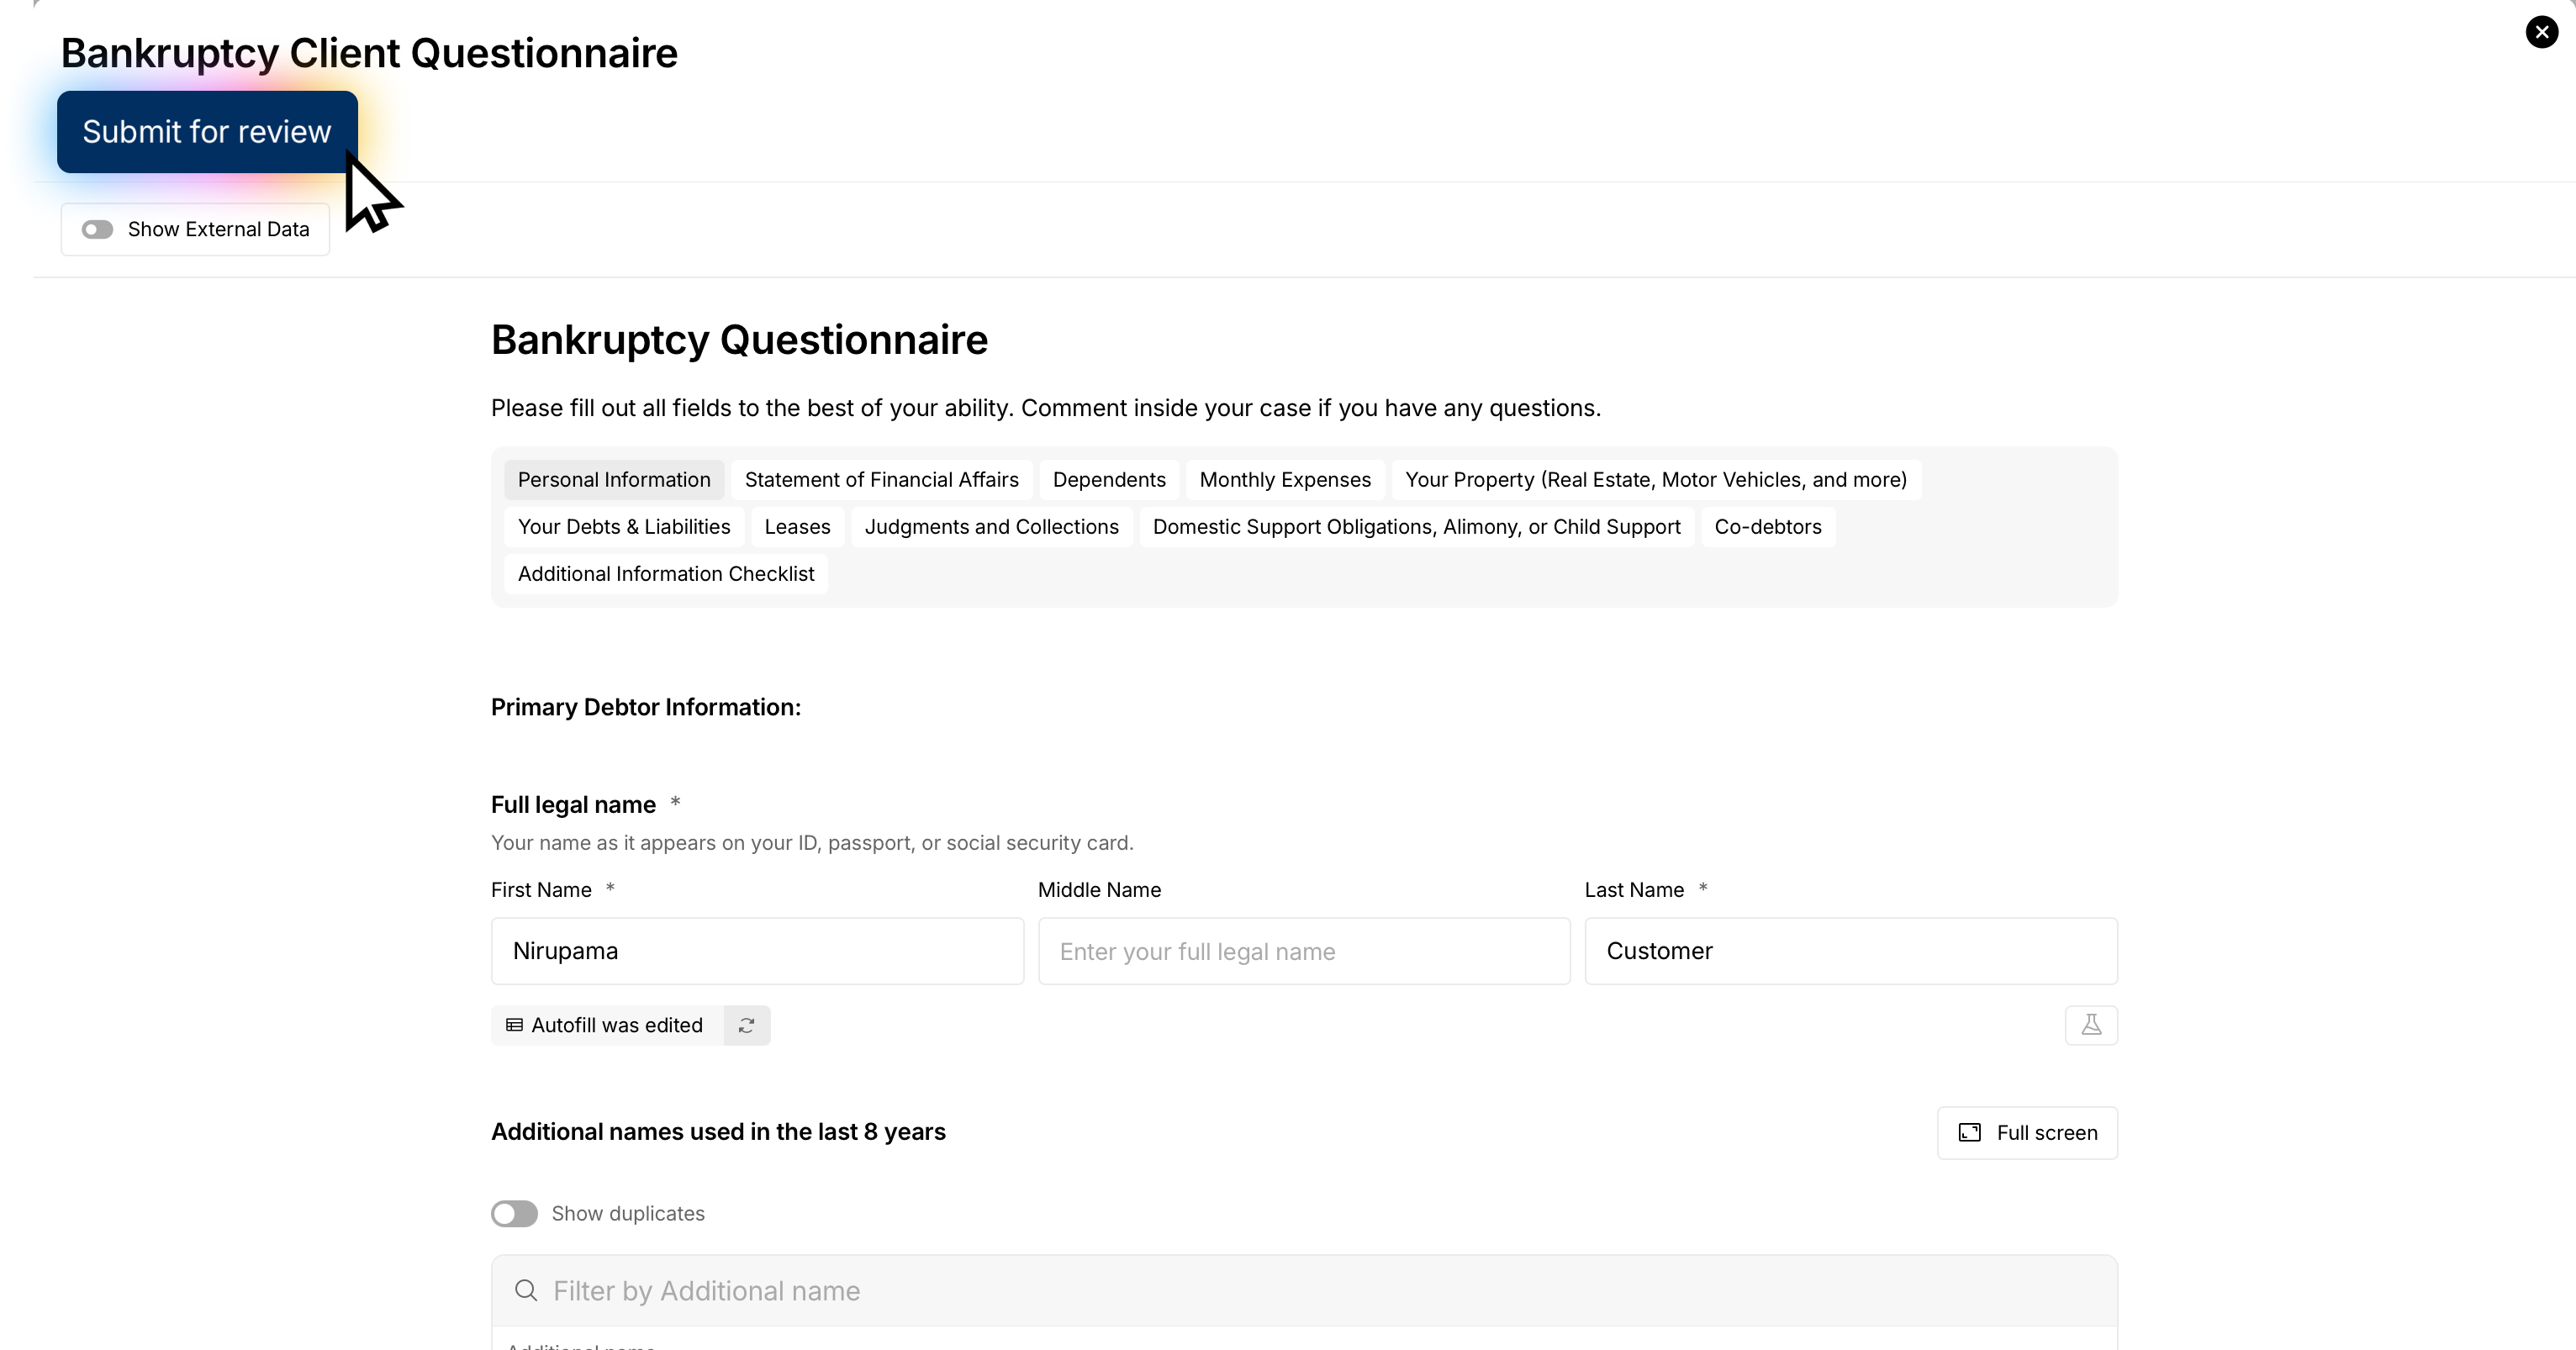Screen dimensions: 2576x1350
Task: Click the First Name field containing Nirupama
Action: click(x=757, y=951)
